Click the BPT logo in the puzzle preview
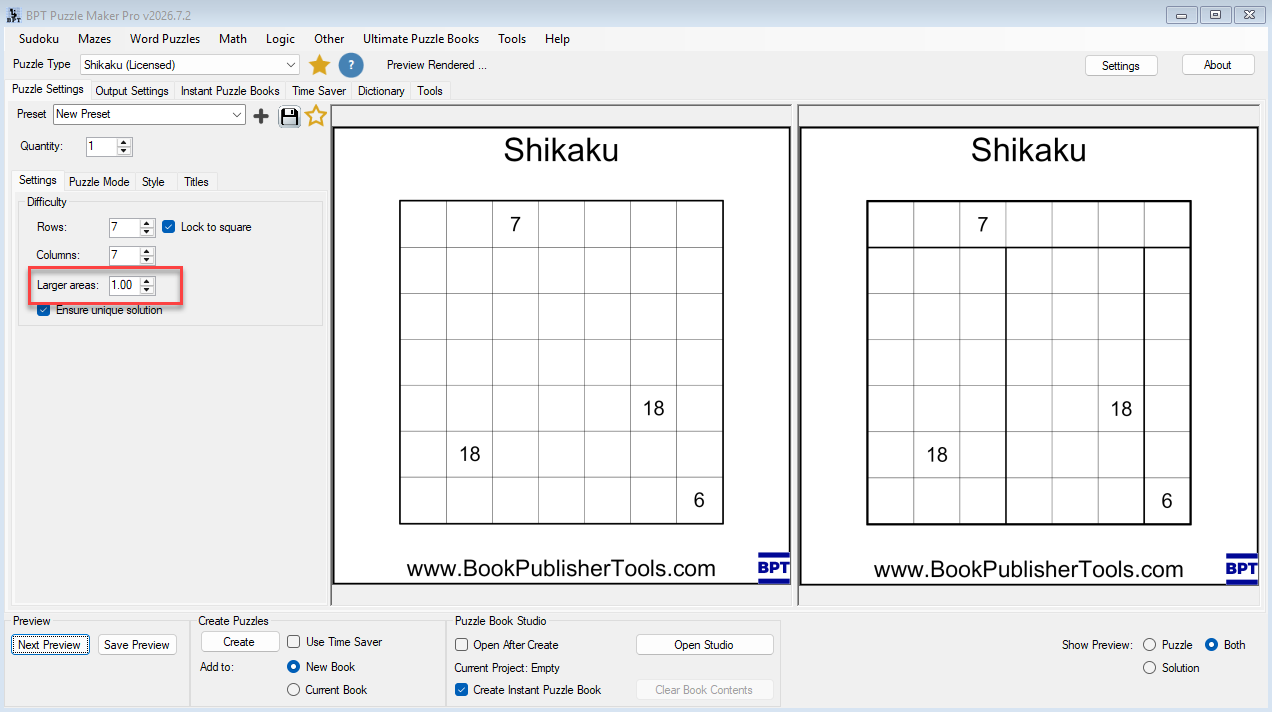Image resolution: width=1272 pixels, height=712 pixels. click(774, 568)
